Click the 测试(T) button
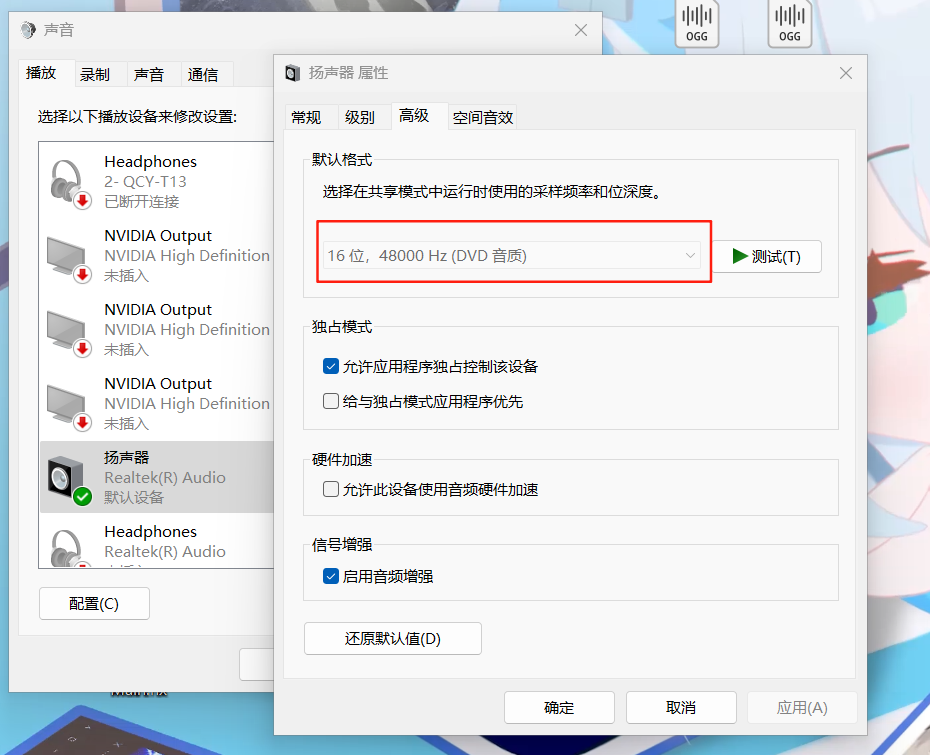This screenshot has width=930, height=755. pyautogui.click(x=766, y=256)
